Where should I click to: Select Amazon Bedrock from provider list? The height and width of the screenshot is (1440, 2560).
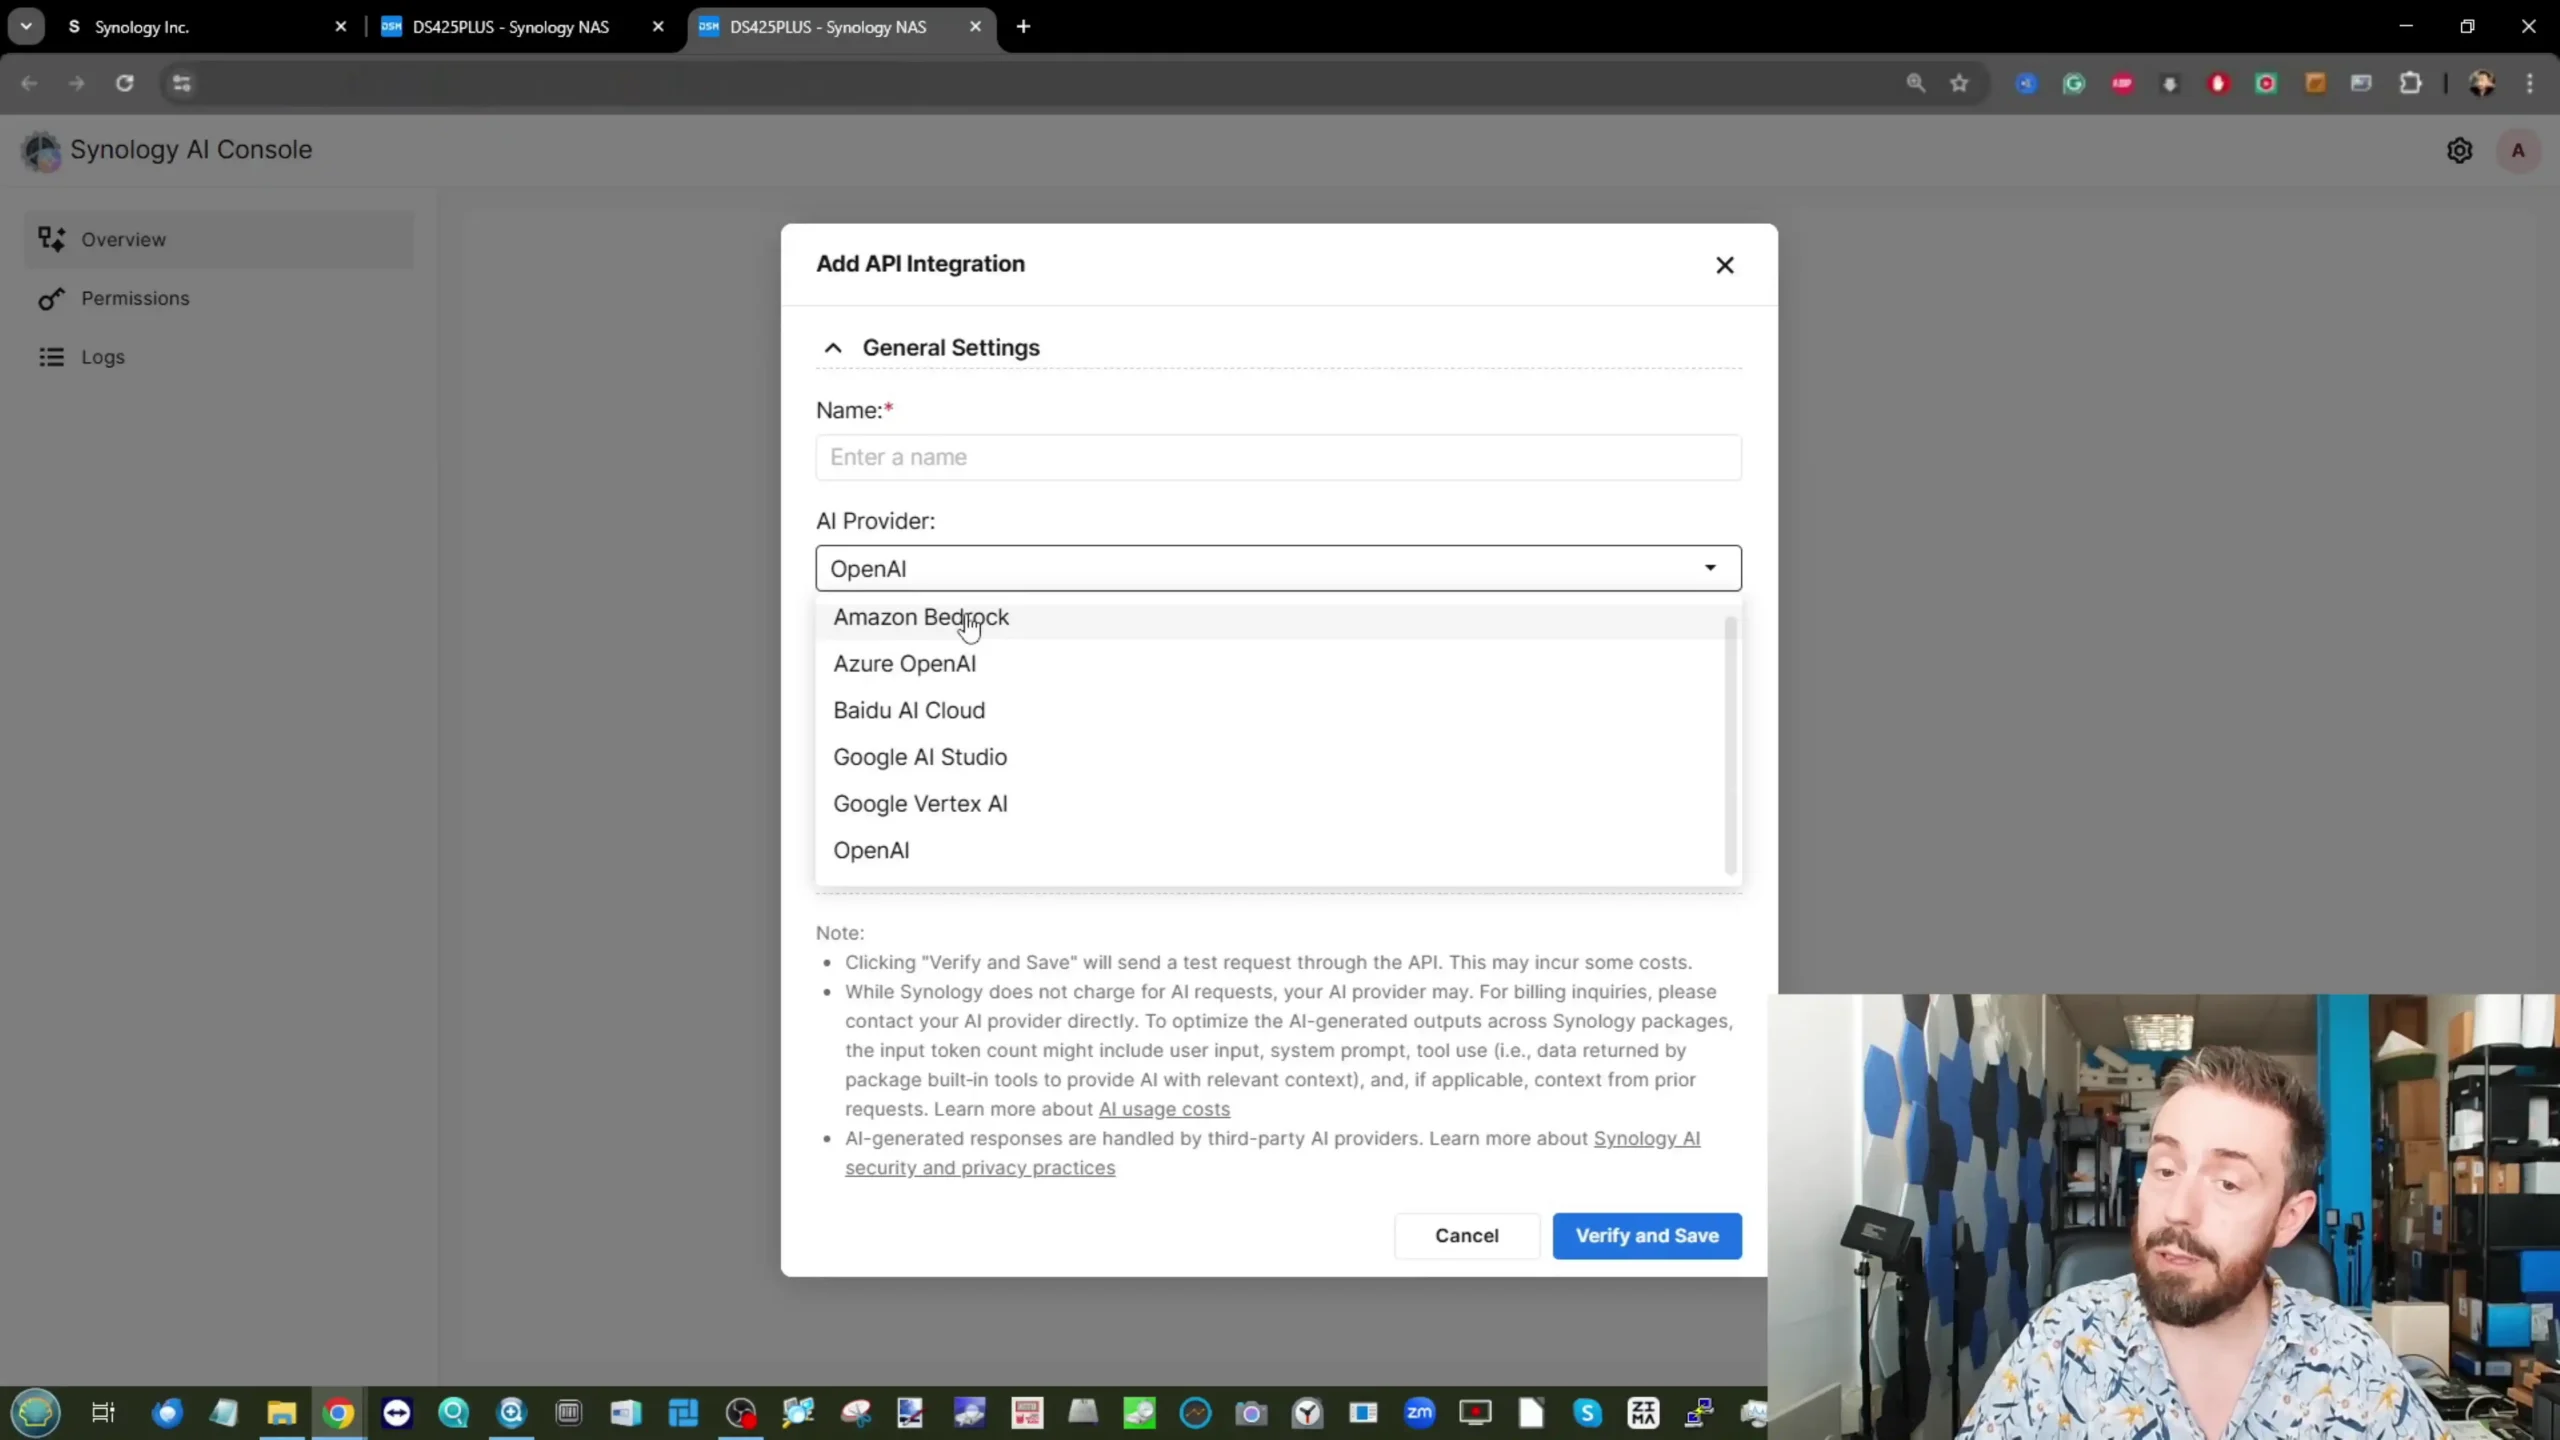pos(1270,617)
